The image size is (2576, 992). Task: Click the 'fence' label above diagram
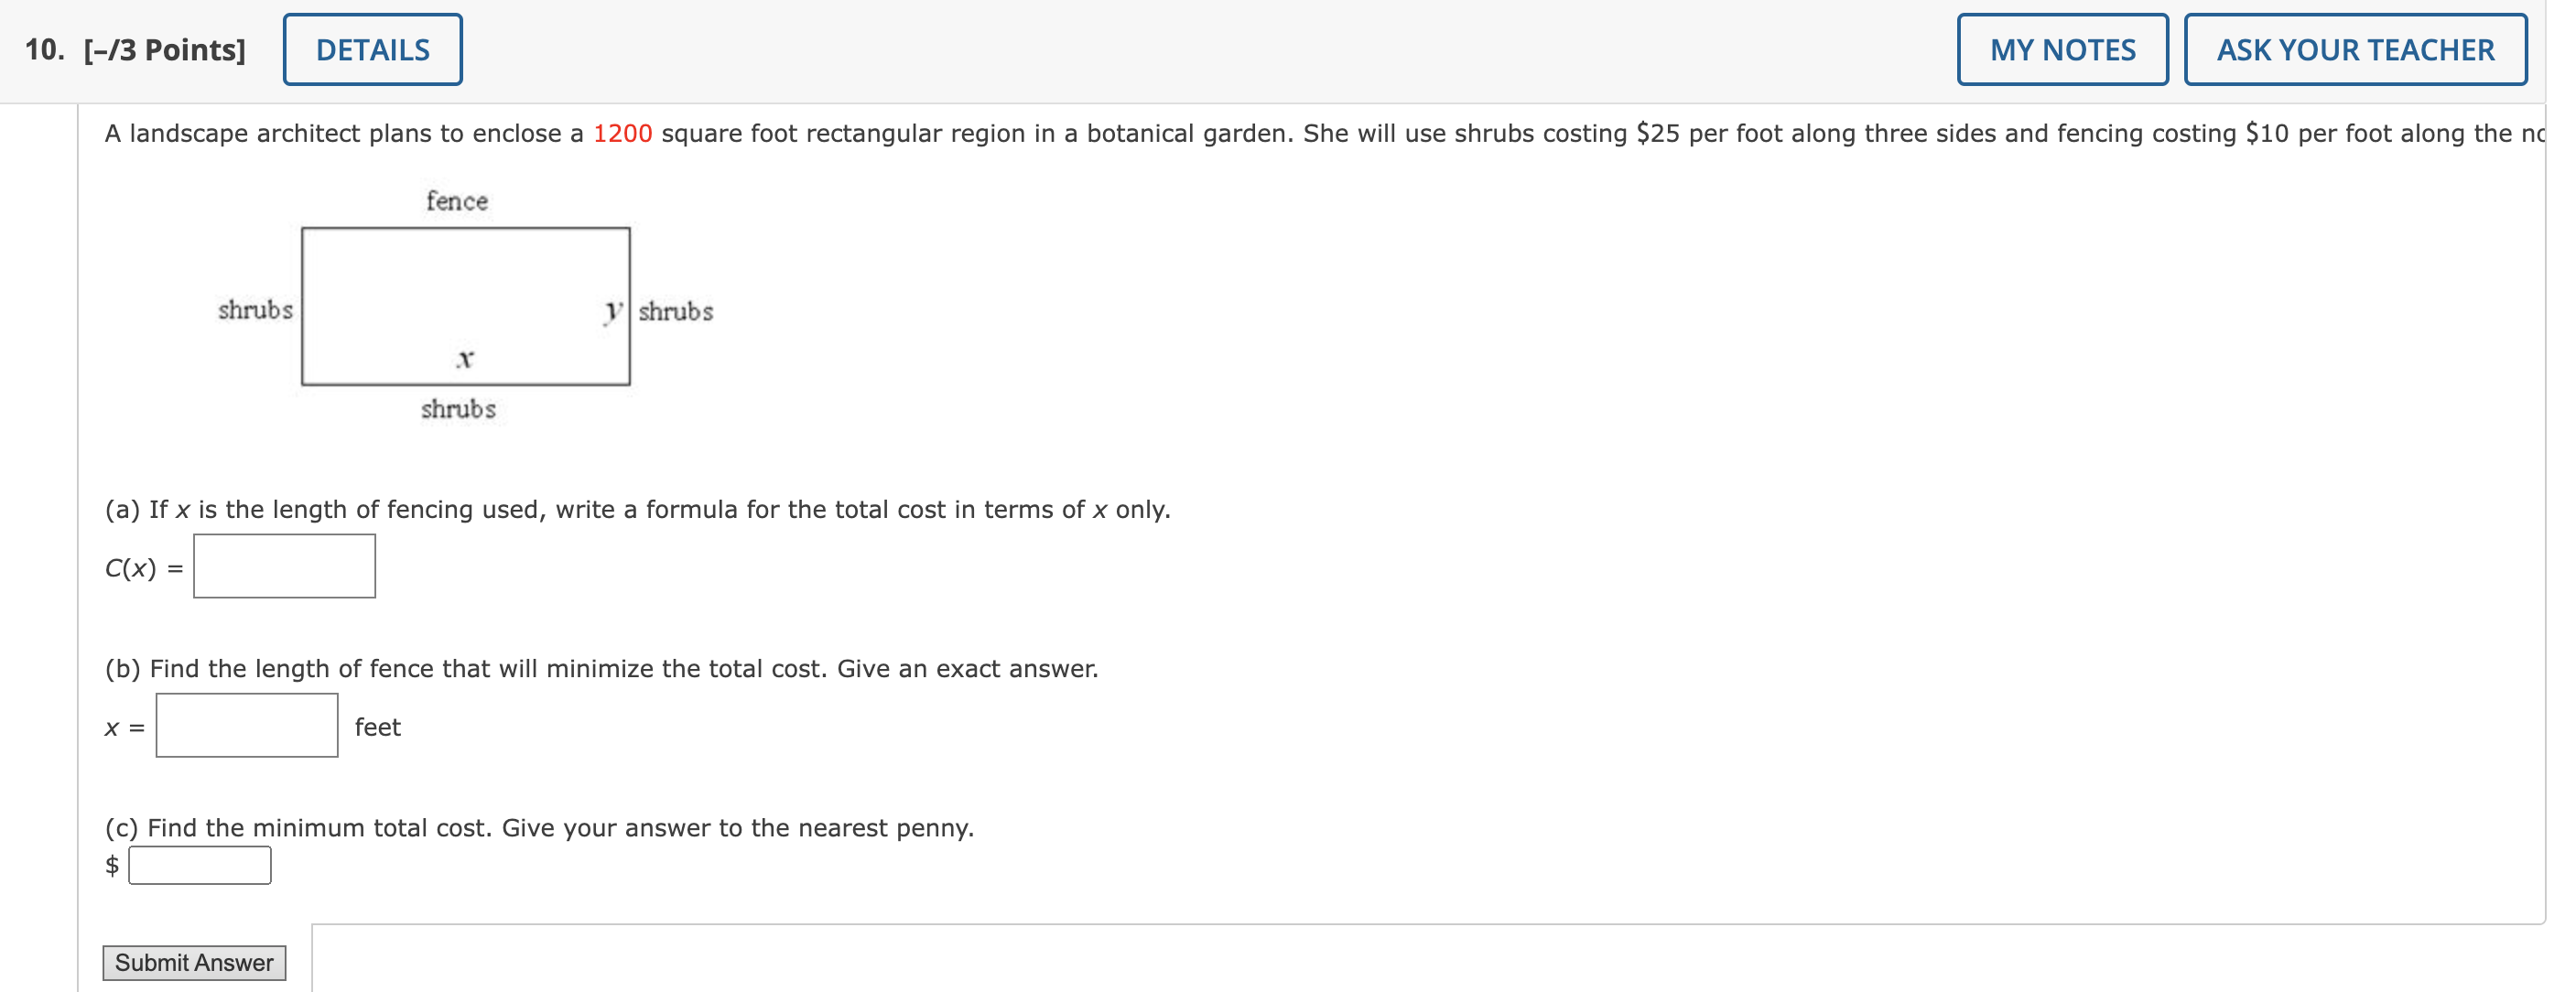point(457,201)
